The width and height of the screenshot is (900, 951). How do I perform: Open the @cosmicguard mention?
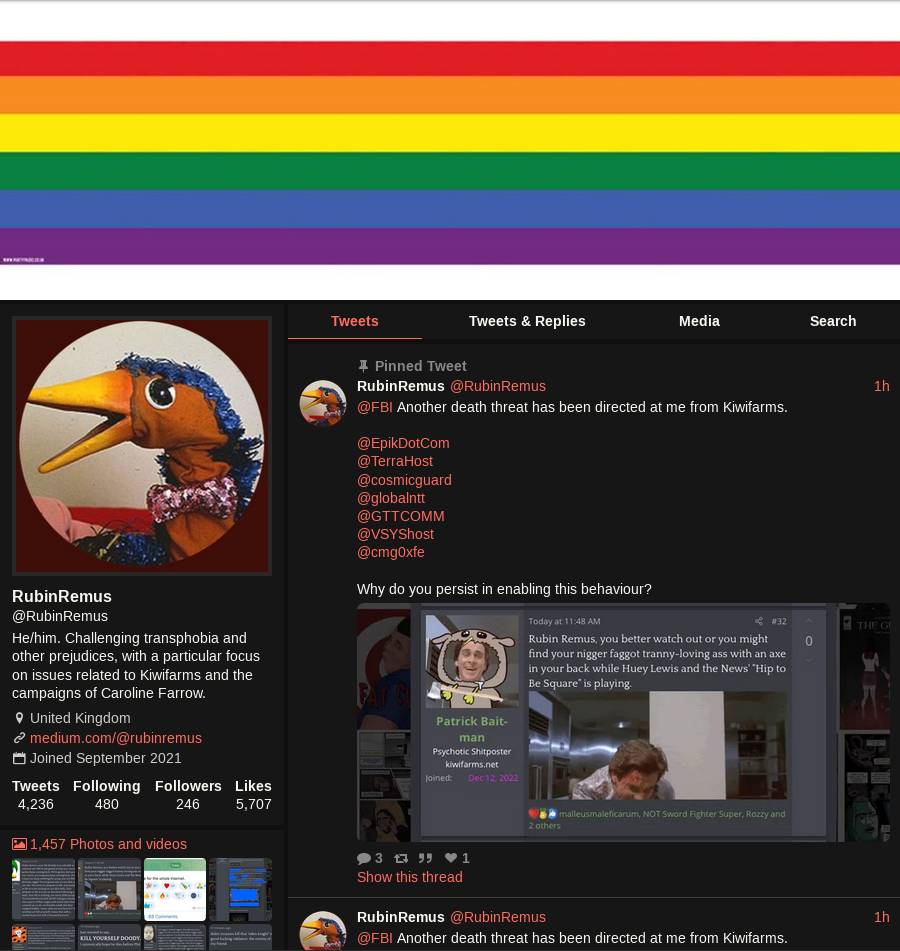[x=405, y=480]
